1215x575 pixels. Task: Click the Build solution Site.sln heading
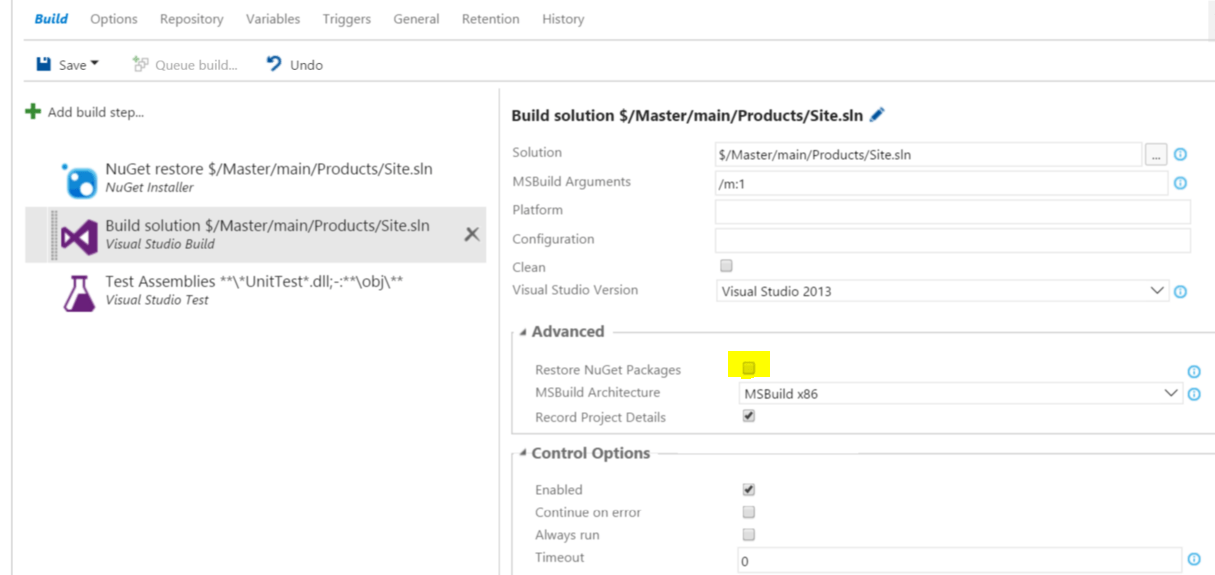pos(687,115)
